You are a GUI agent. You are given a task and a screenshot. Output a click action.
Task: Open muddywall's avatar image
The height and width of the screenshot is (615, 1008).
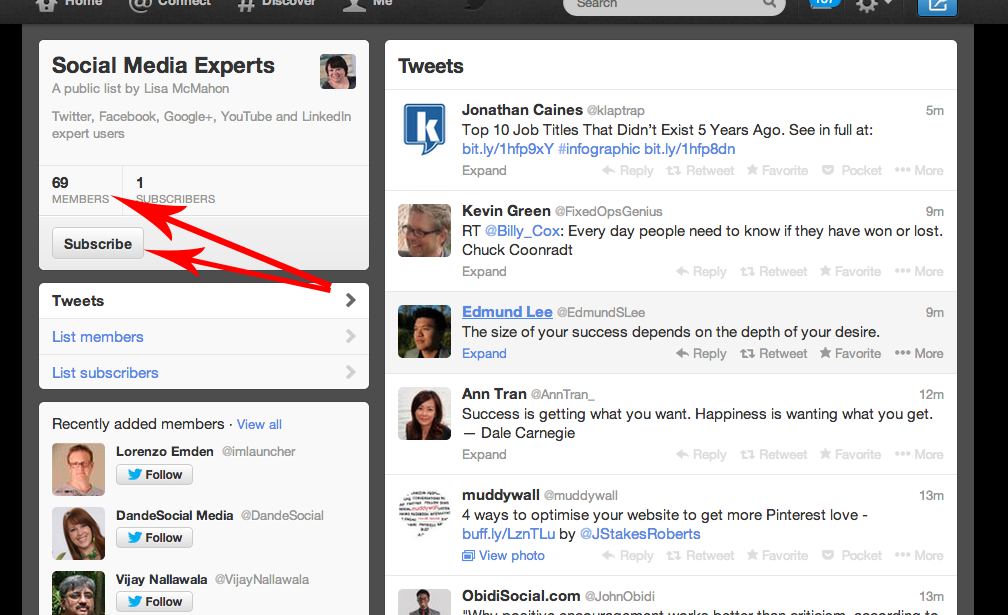pyautogui.click(x=424, y=514)
